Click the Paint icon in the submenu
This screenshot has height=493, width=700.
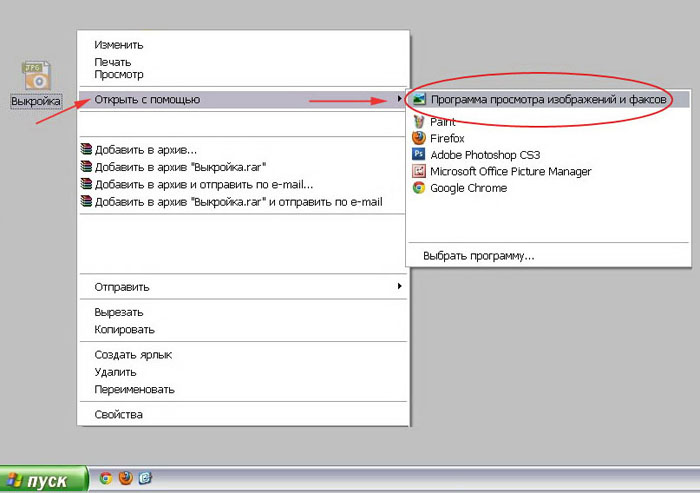pos(419,121)
